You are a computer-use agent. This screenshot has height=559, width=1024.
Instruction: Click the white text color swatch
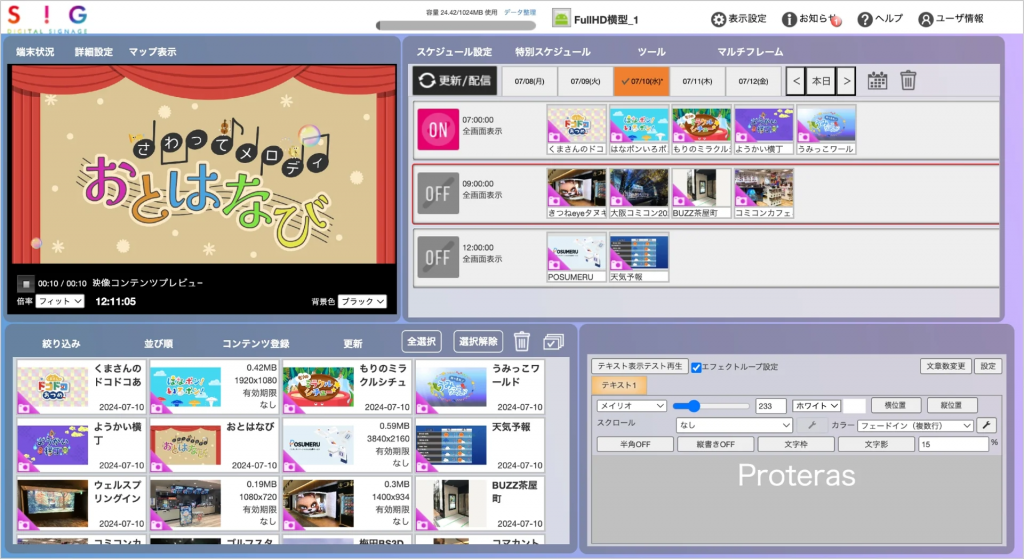coord(854,406)
